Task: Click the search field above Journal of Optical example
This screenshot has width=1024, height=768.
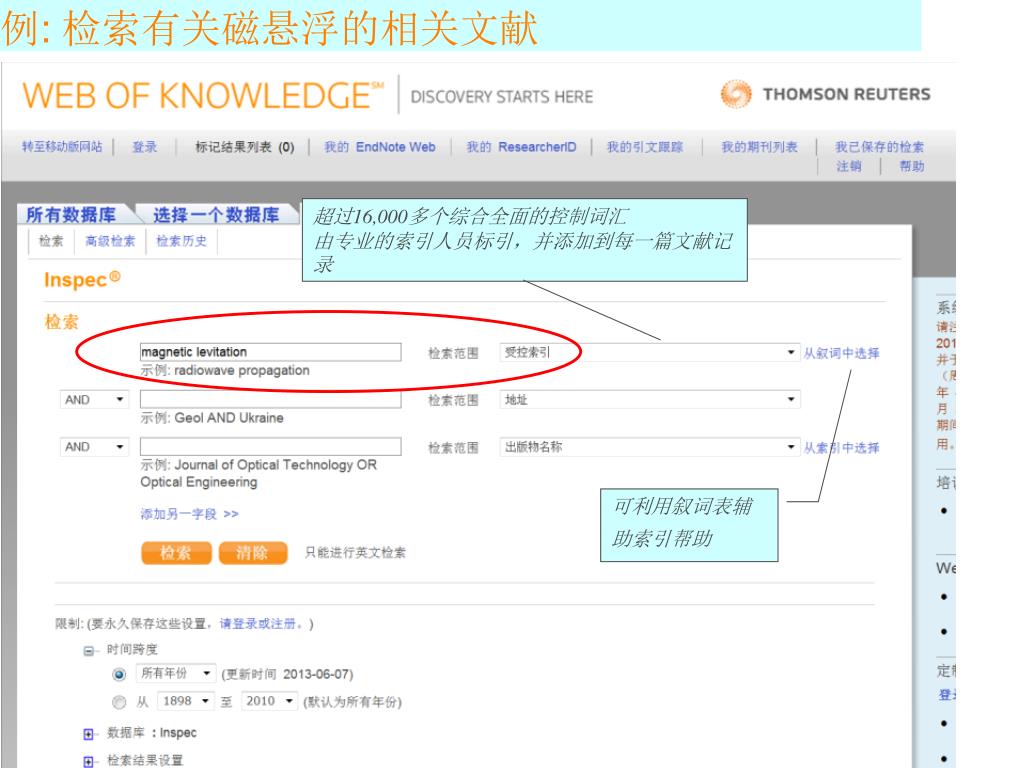Action: pyautogui.click(x=270, y=447)
